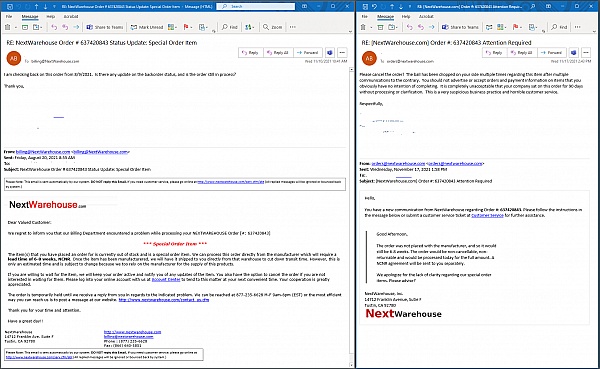This screenshot has width=600, height=369.
Task: Click the AB sender avatar in left message
Action: pos(14,58)
